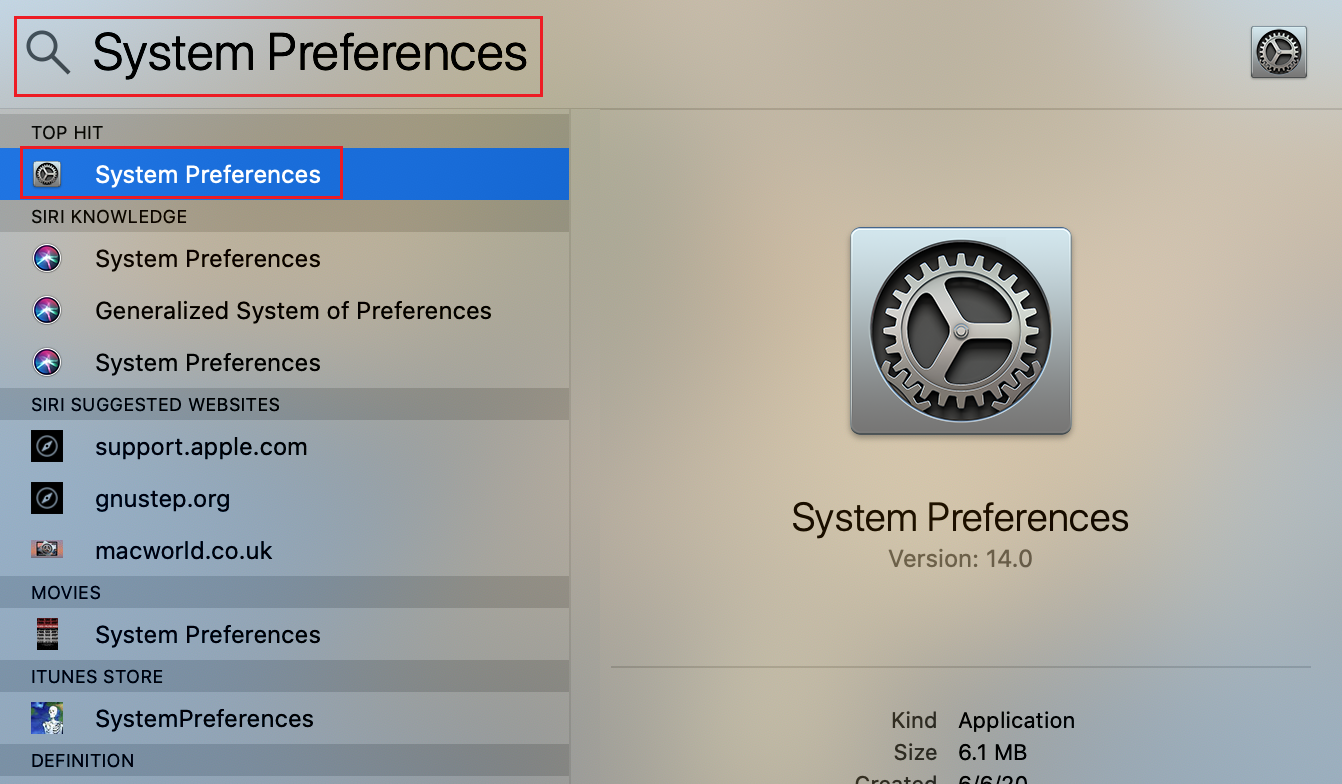Screen dimensions: 1342x784
Task: Click the large System Preferences preview icon
Action: click(x=961, y=331)
